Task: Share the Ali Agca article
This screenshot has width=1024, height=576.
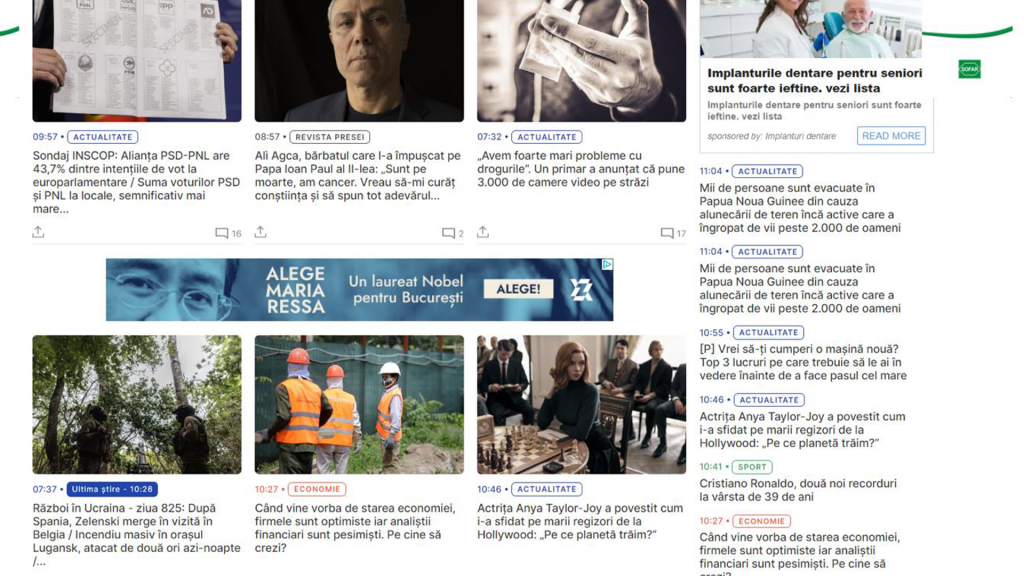Action: tap(261, 232)
